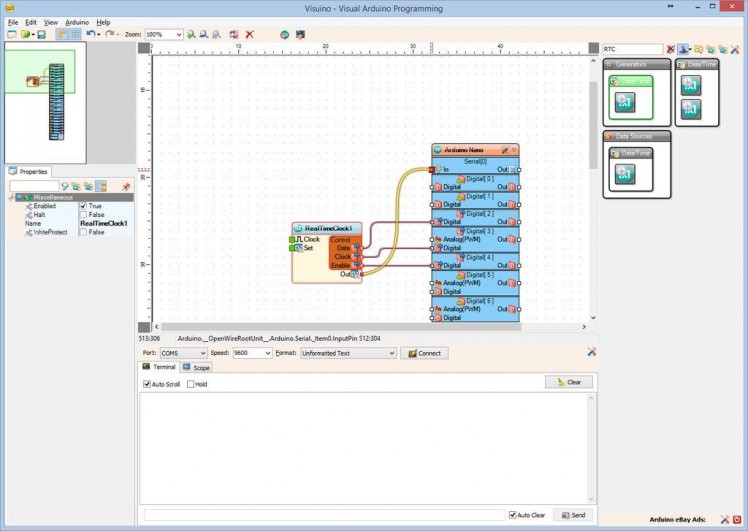
Task: Click the Undo arrow in toolbar
Action: click(x=91, y=34)
